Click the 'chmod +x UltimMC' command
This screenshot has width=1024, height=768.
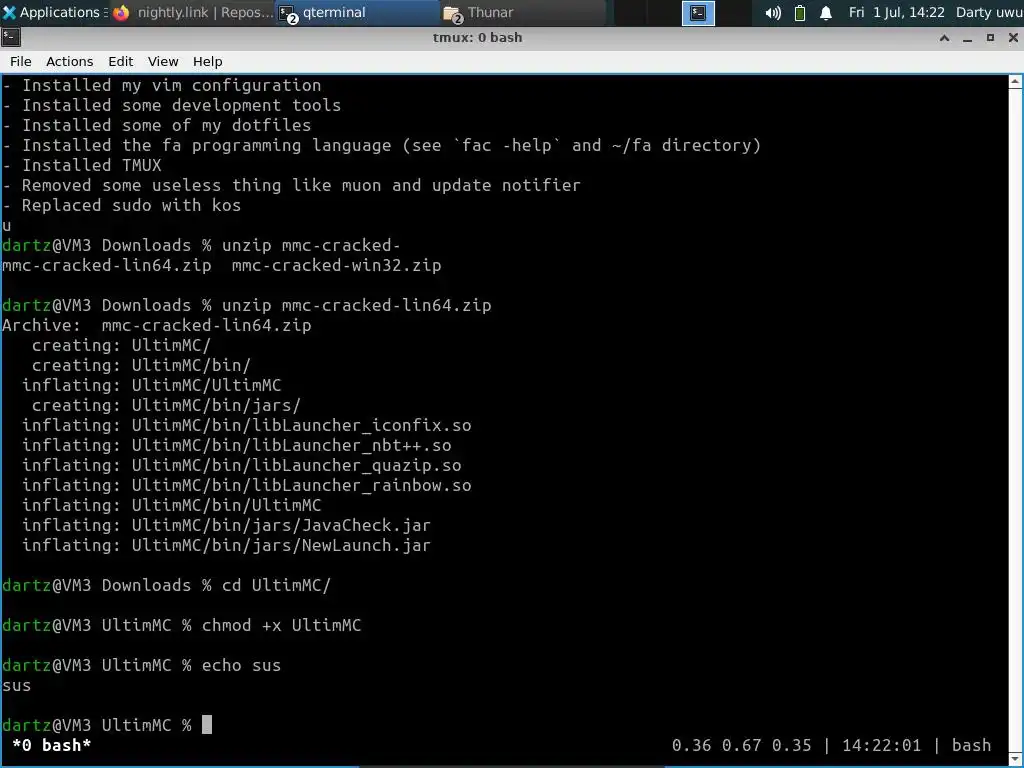281,625
